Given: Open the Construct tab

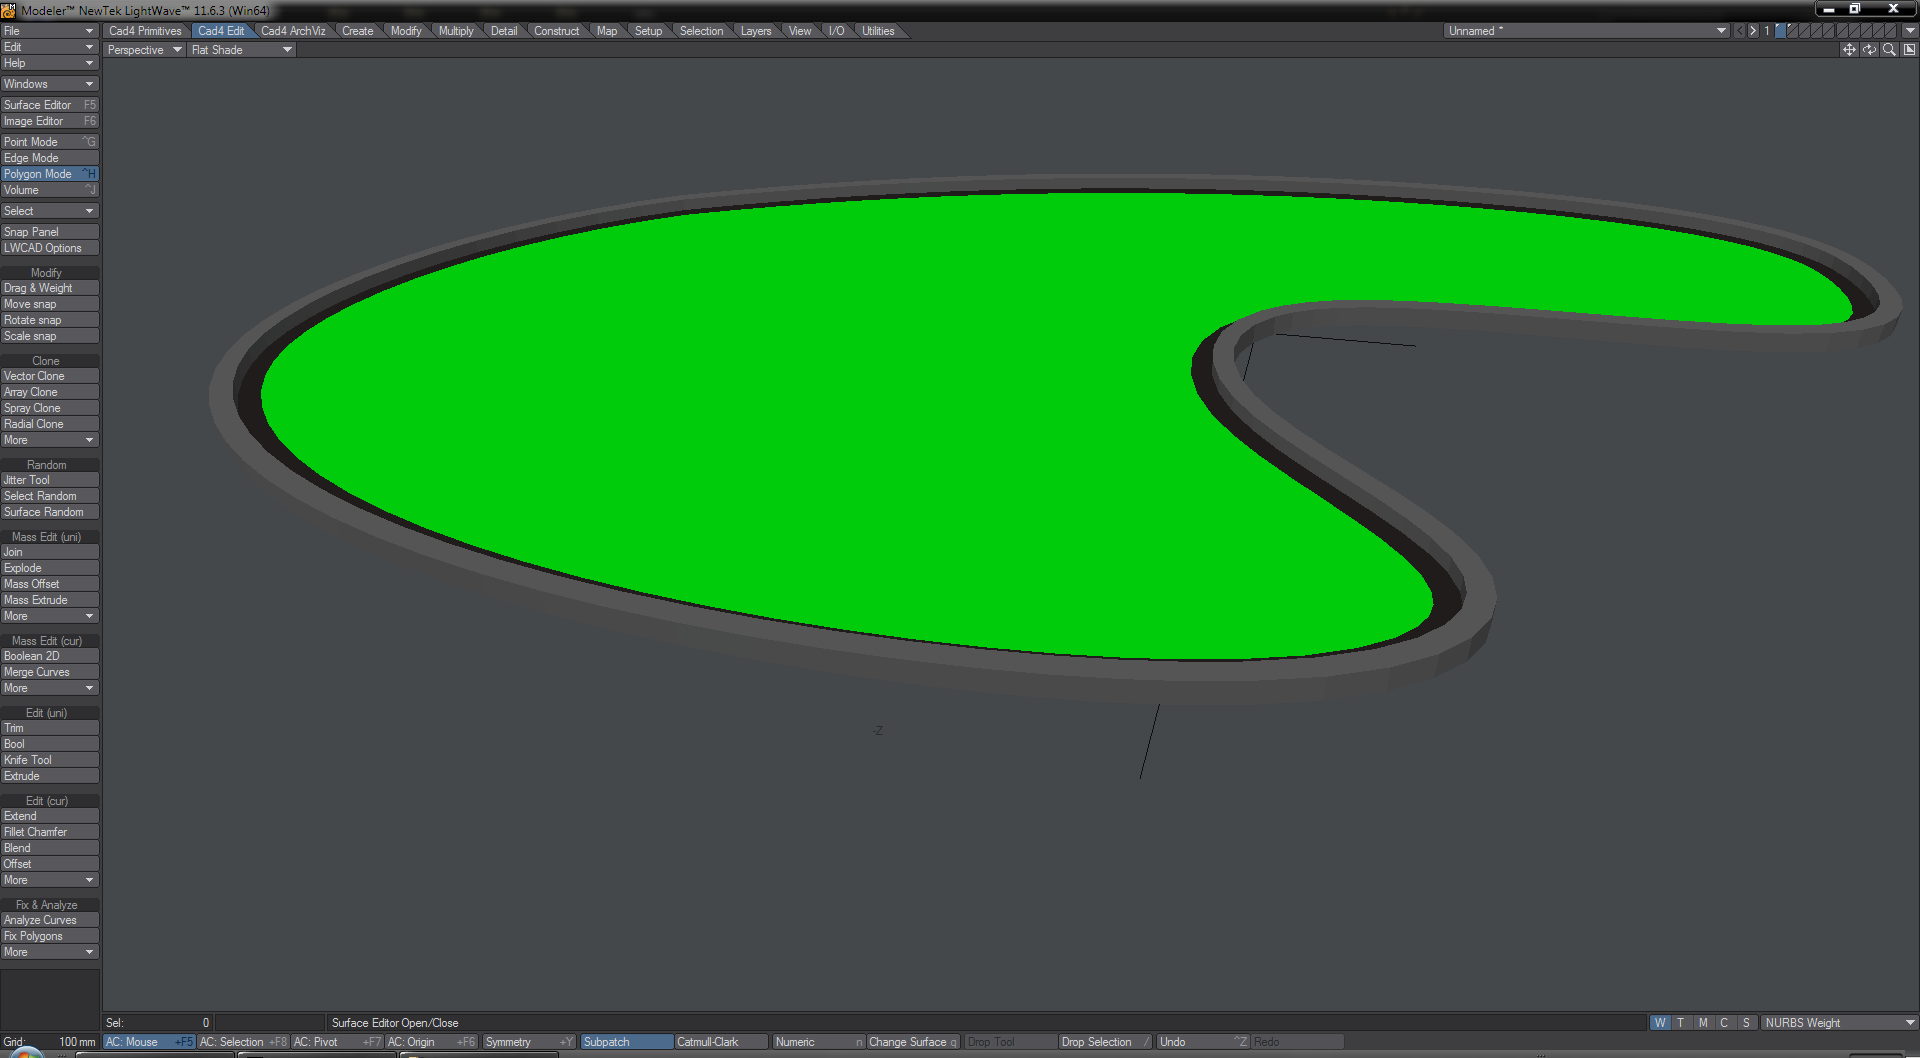Looking at the screenshot, I should pyautogui.click(x=556, y=31).
